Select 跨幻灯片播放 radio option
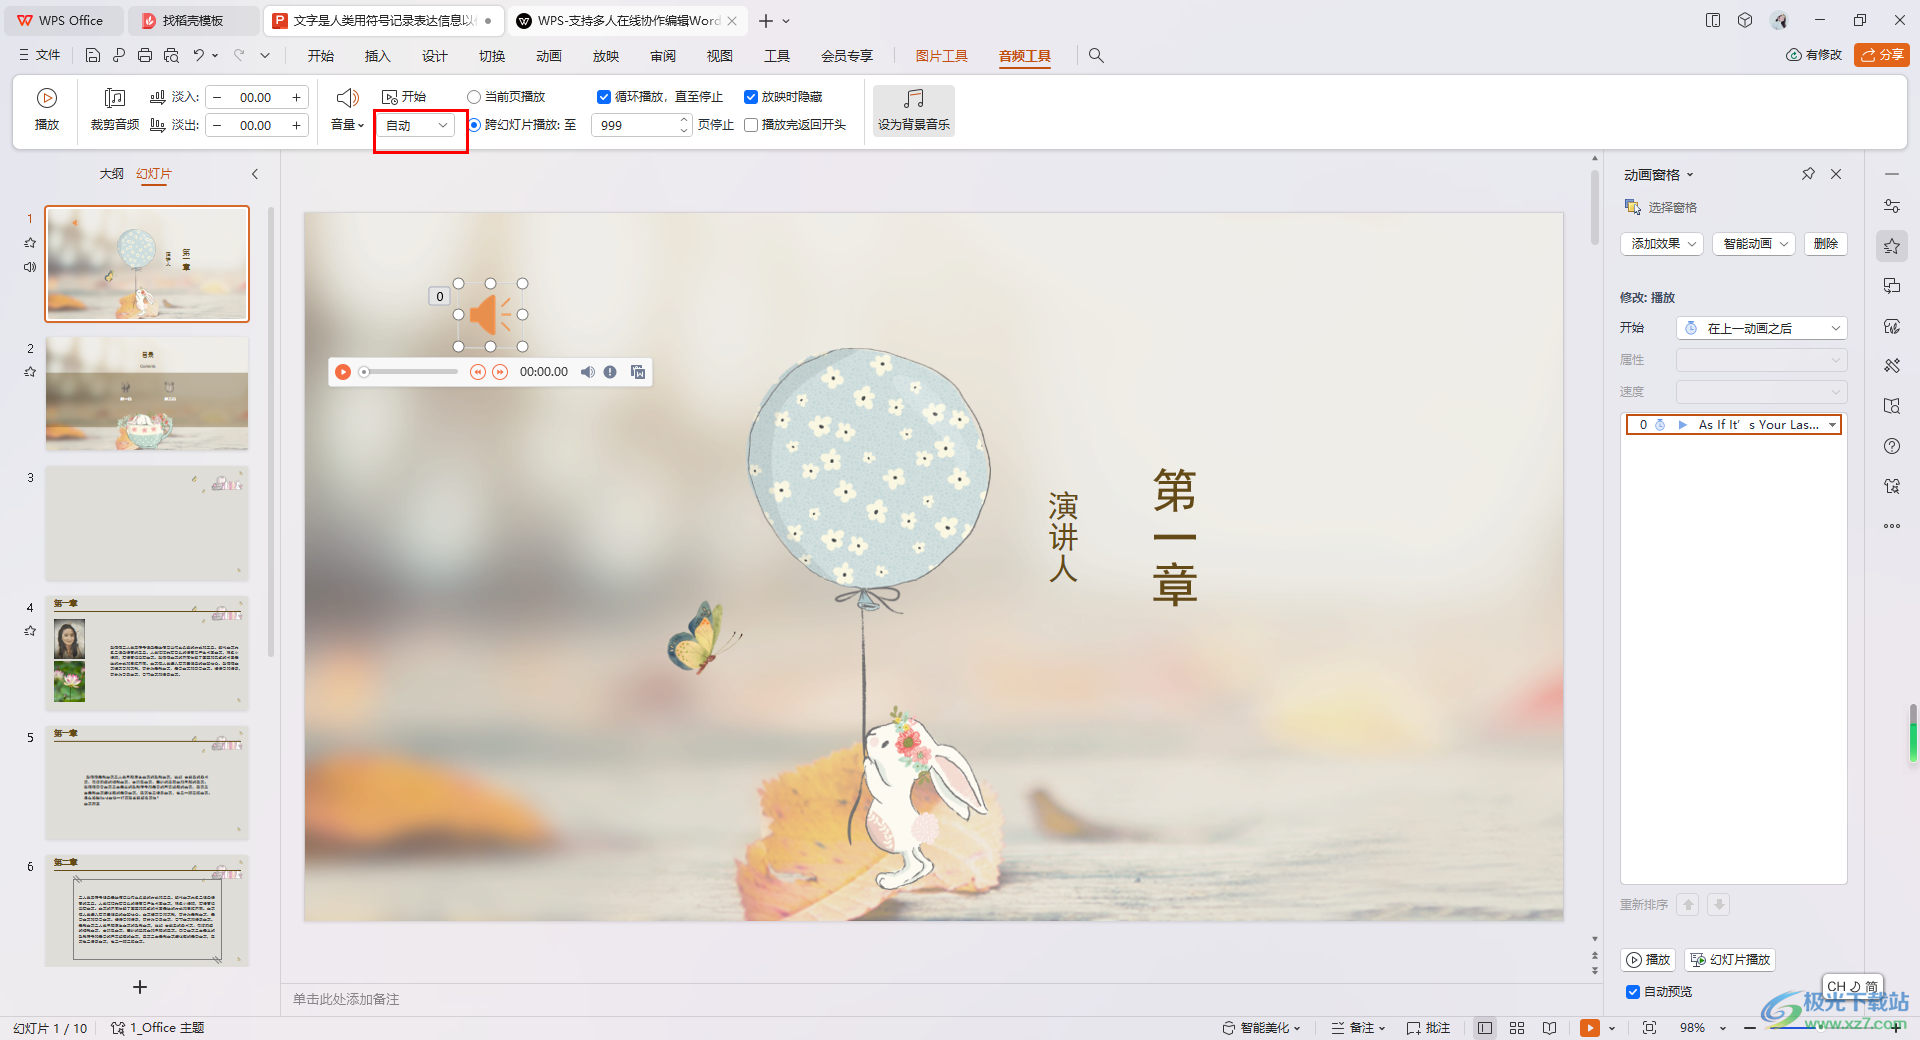Screen dimensions: 1920x1040 point(474,125)
